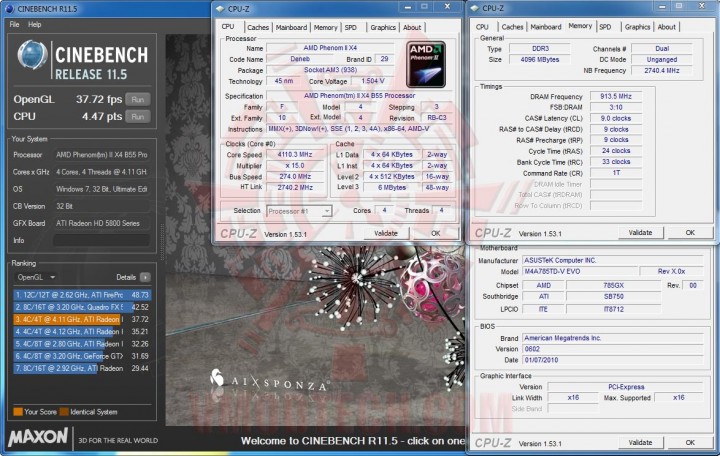Click left CPU-Z title bar icon
The width and height of the screenshot is (720, 456).
pos(220,8)
